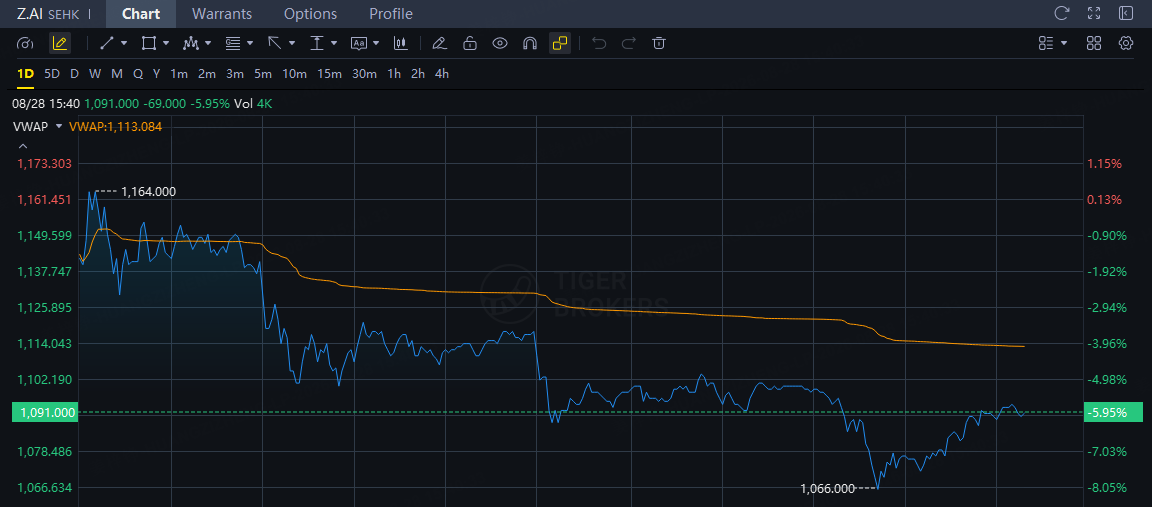Image resolution: width=1152 pixels, height=507 pixels.
Task: Select the 30m interval
Action: coord(364,73)
